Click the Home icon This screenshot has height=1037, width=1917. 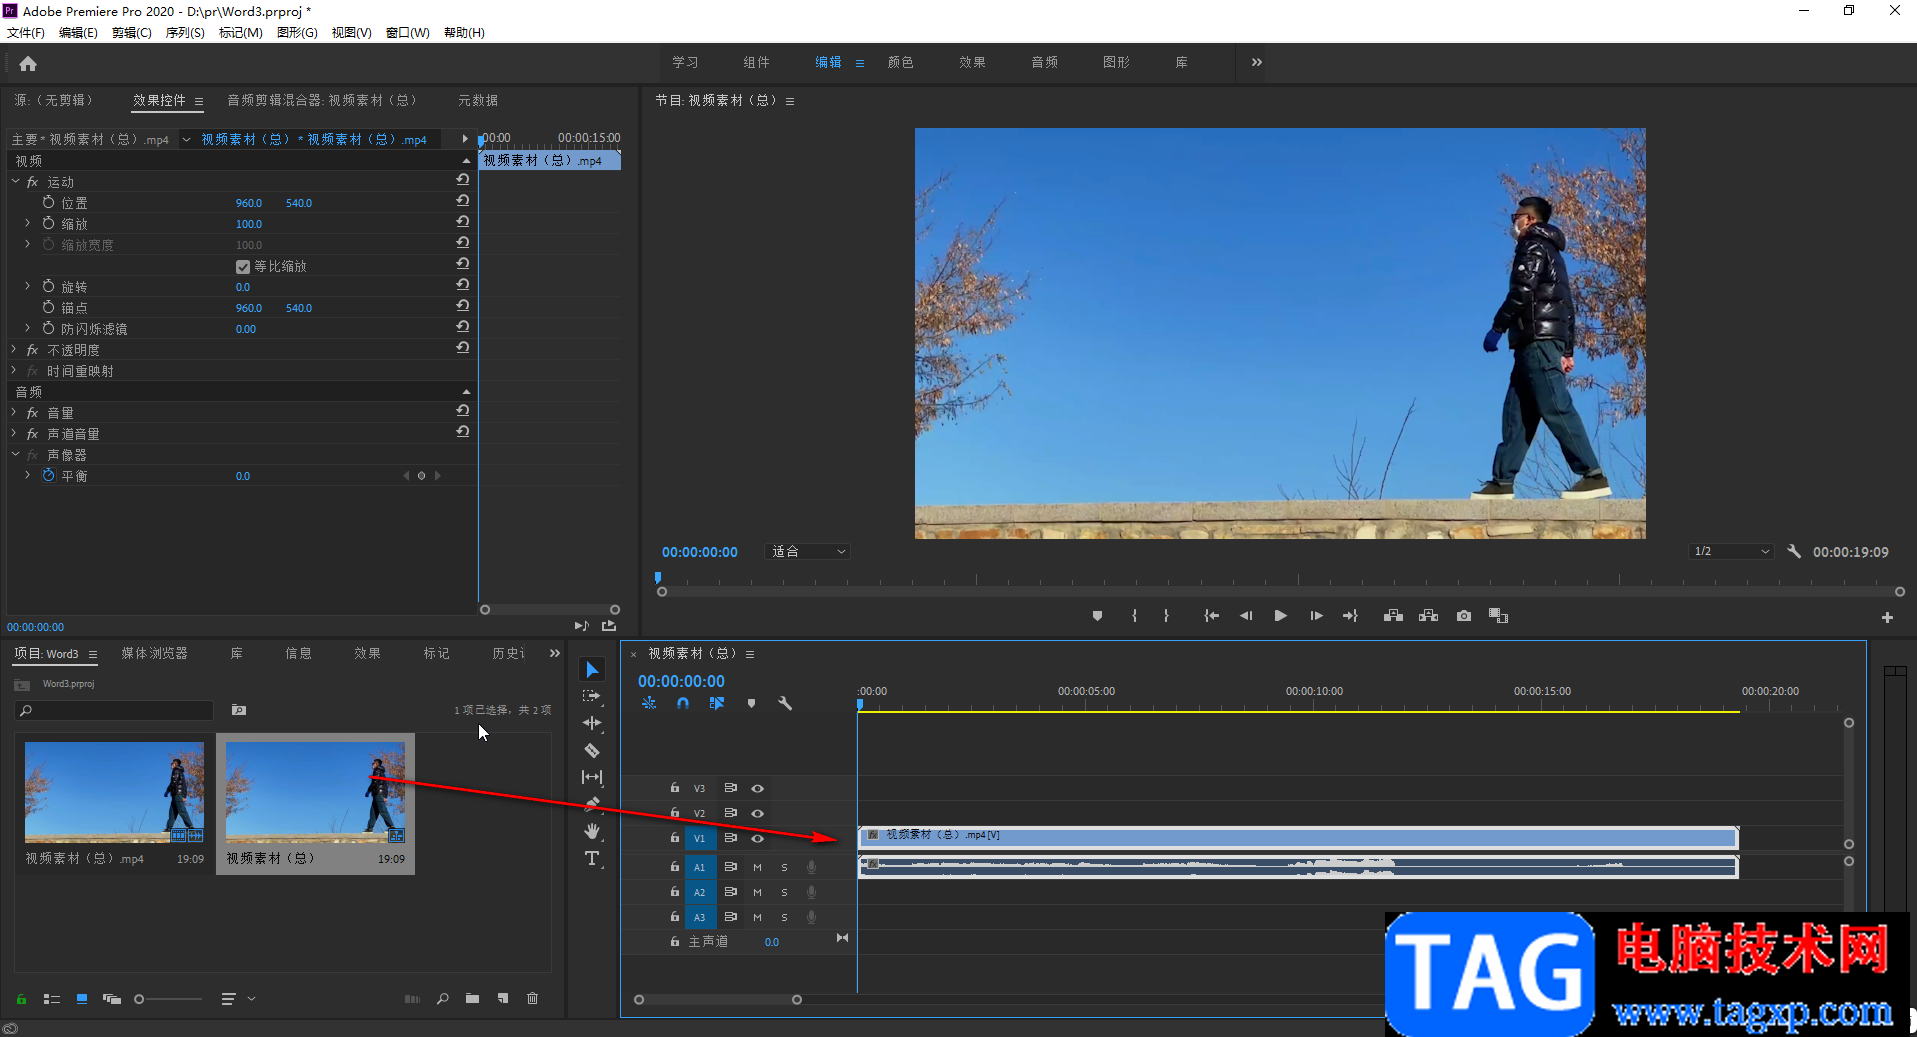click(x=28, y=64)
